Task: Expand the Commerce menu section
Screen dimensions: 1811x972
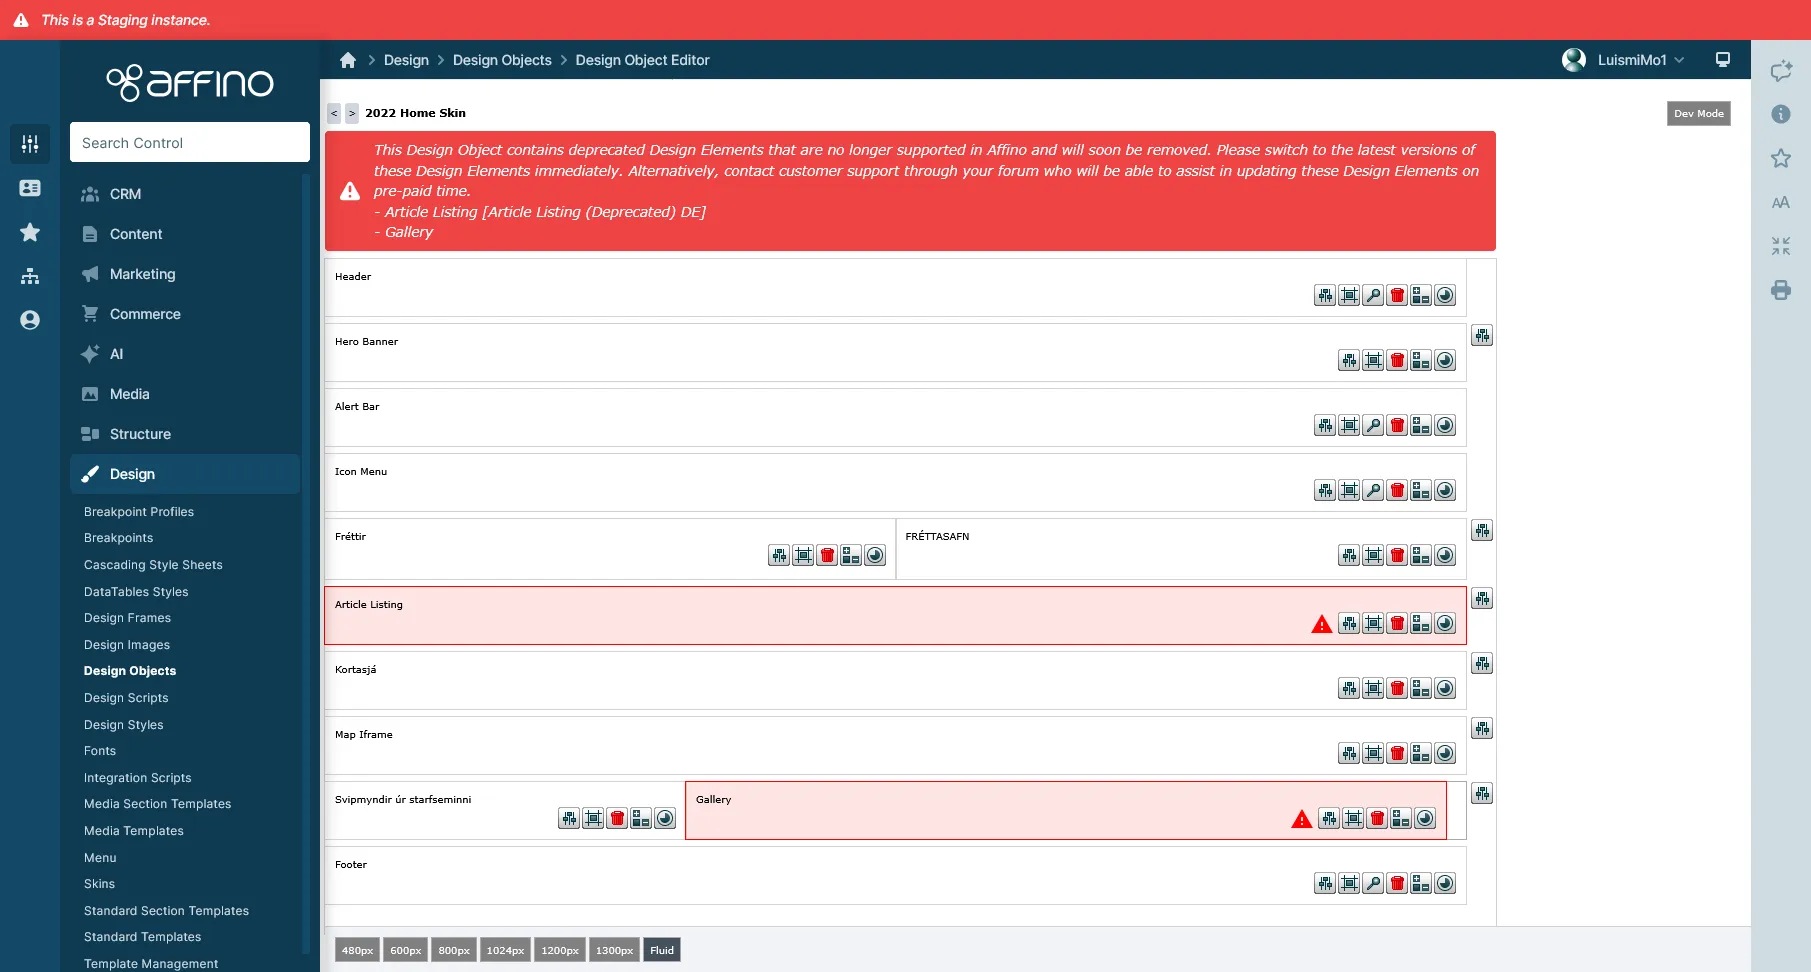Action: [185, 314]
